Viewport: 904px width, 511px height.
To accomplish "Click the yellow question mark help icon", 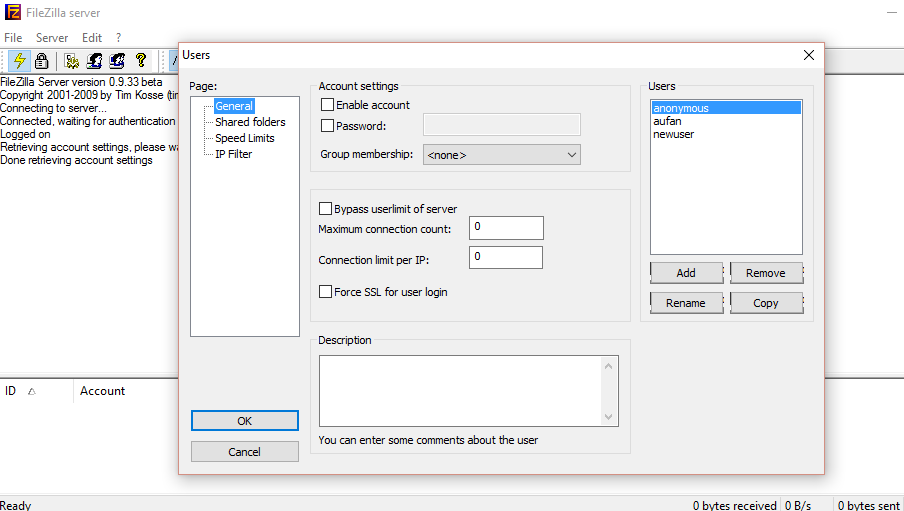I will (x=141, y=61).
